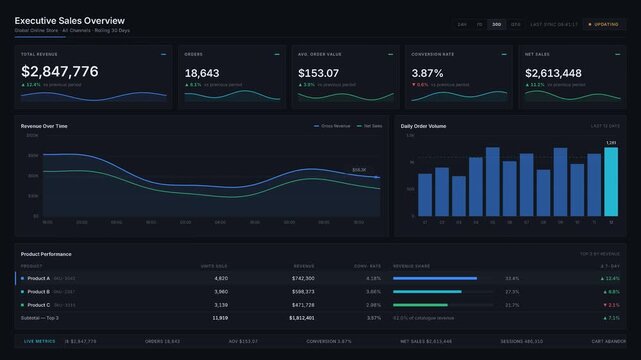641x360 pixels.
Task: Click the Subtotal — Top 3 row label
Action: 40,318
